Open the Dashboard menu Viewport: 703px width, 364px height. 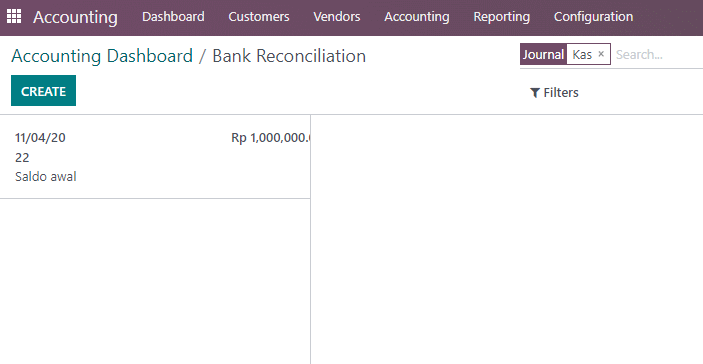pyautogui.click(x=173, y=17)
